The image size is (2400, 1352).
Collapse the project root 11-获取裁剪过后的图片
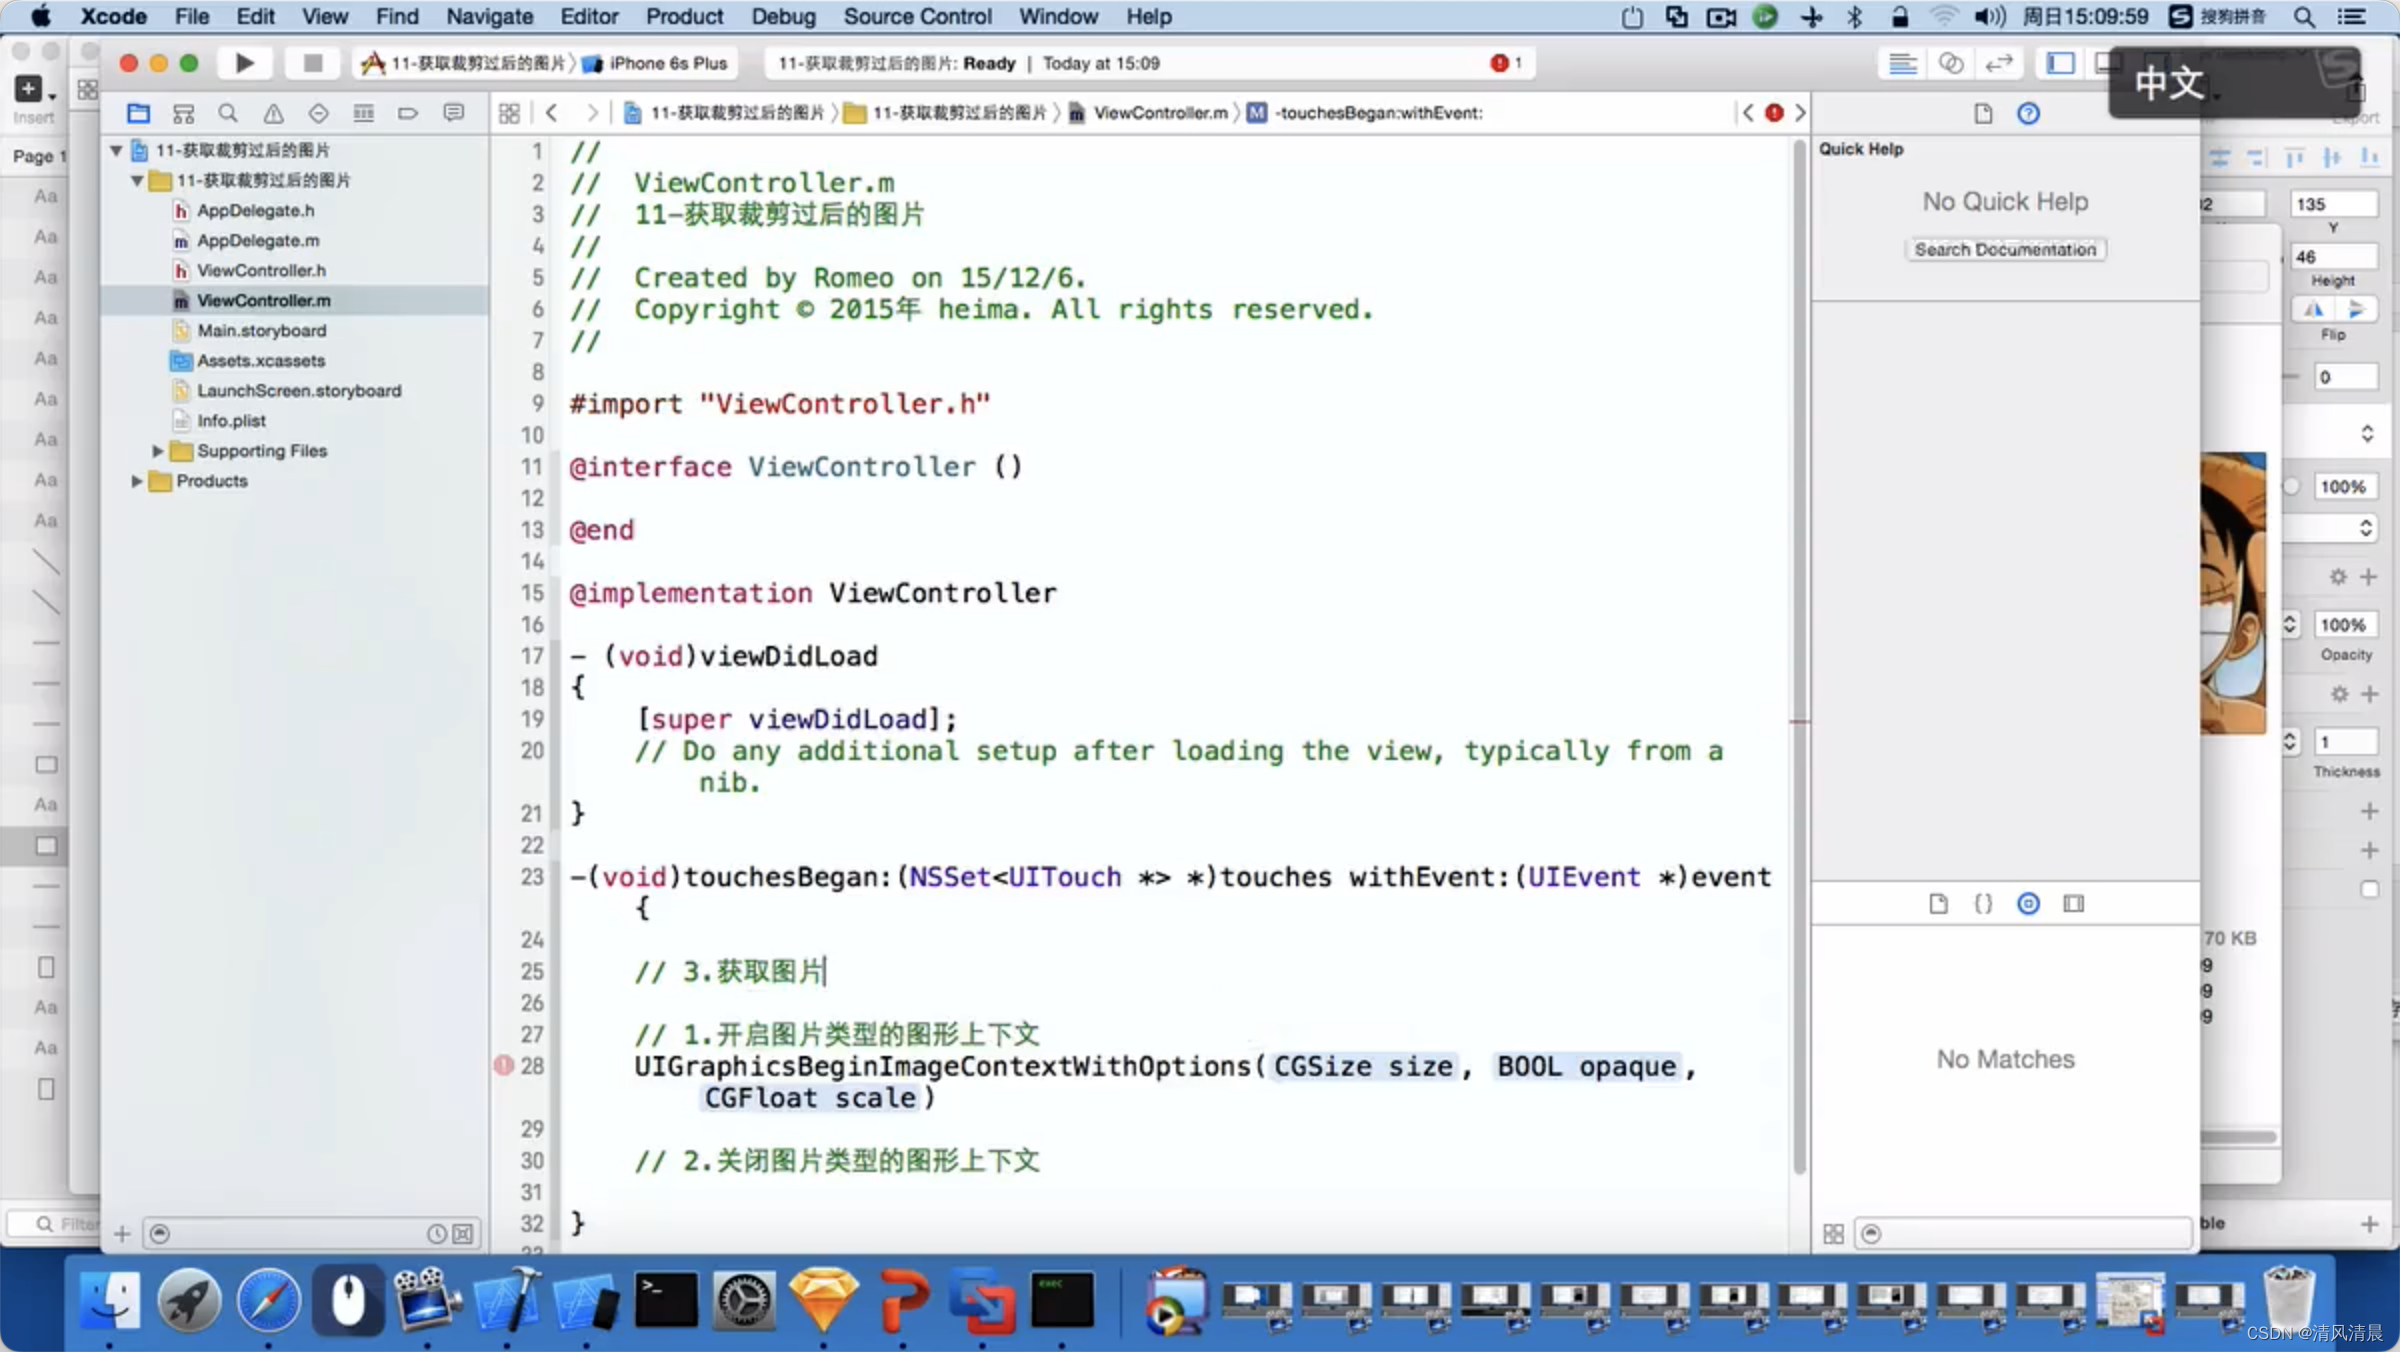point(116,150)
